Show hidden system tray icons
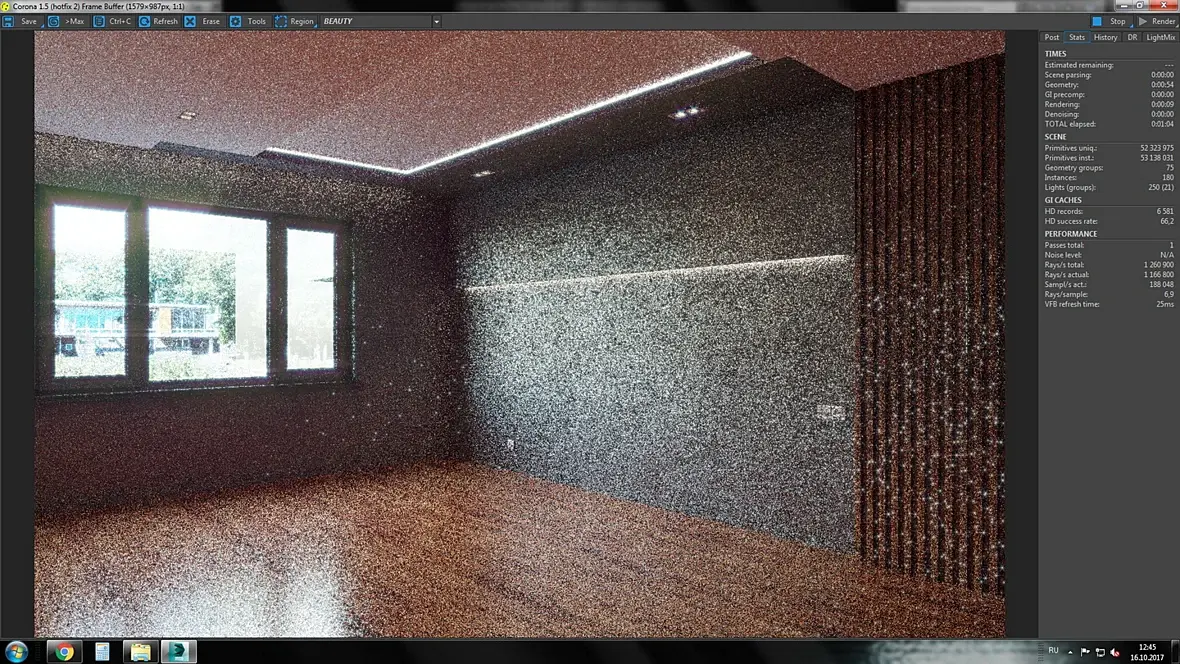 click(1070, 652)
